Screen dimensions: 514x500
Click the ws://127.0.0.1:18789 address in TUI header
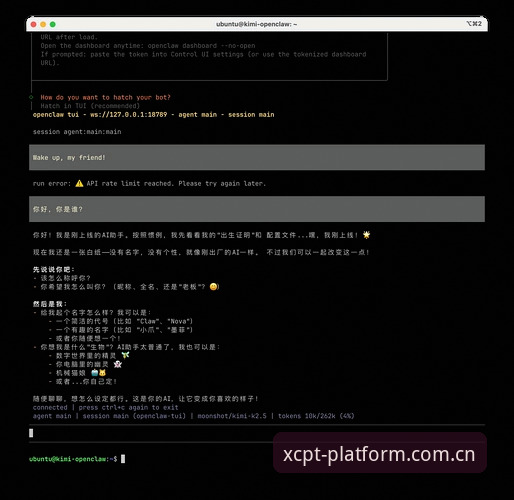click(129, 115)
